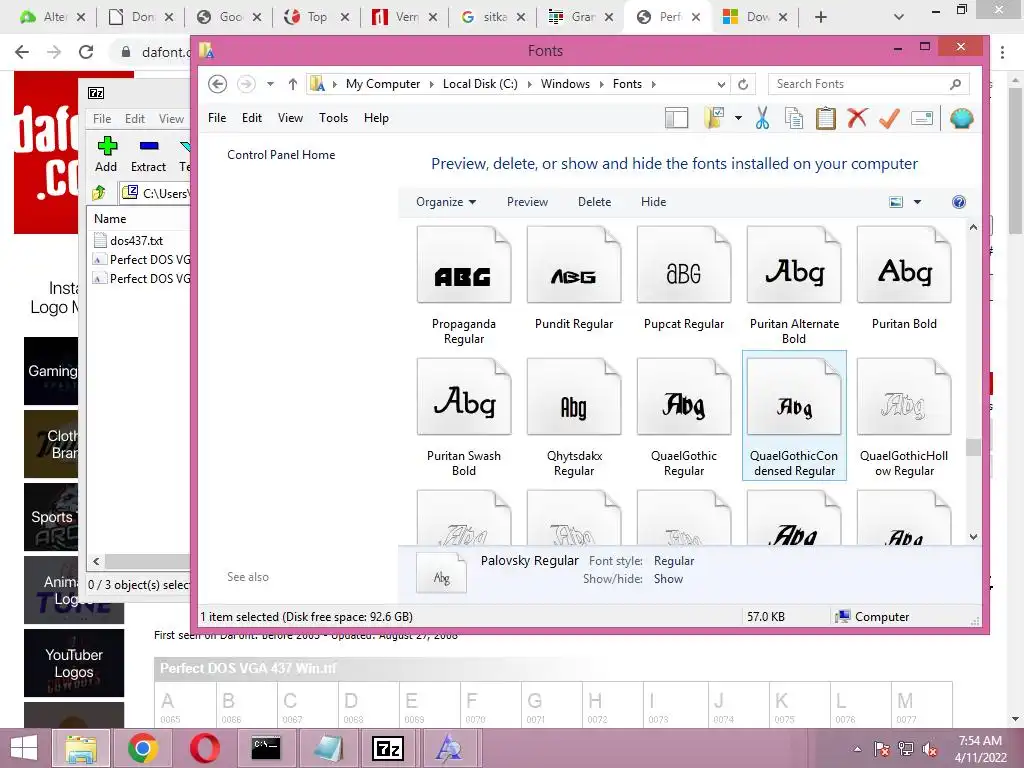The width and height of the screenshot is (1024, 768).
Task: Open Chrome from the taskbar
Action: 142,748
